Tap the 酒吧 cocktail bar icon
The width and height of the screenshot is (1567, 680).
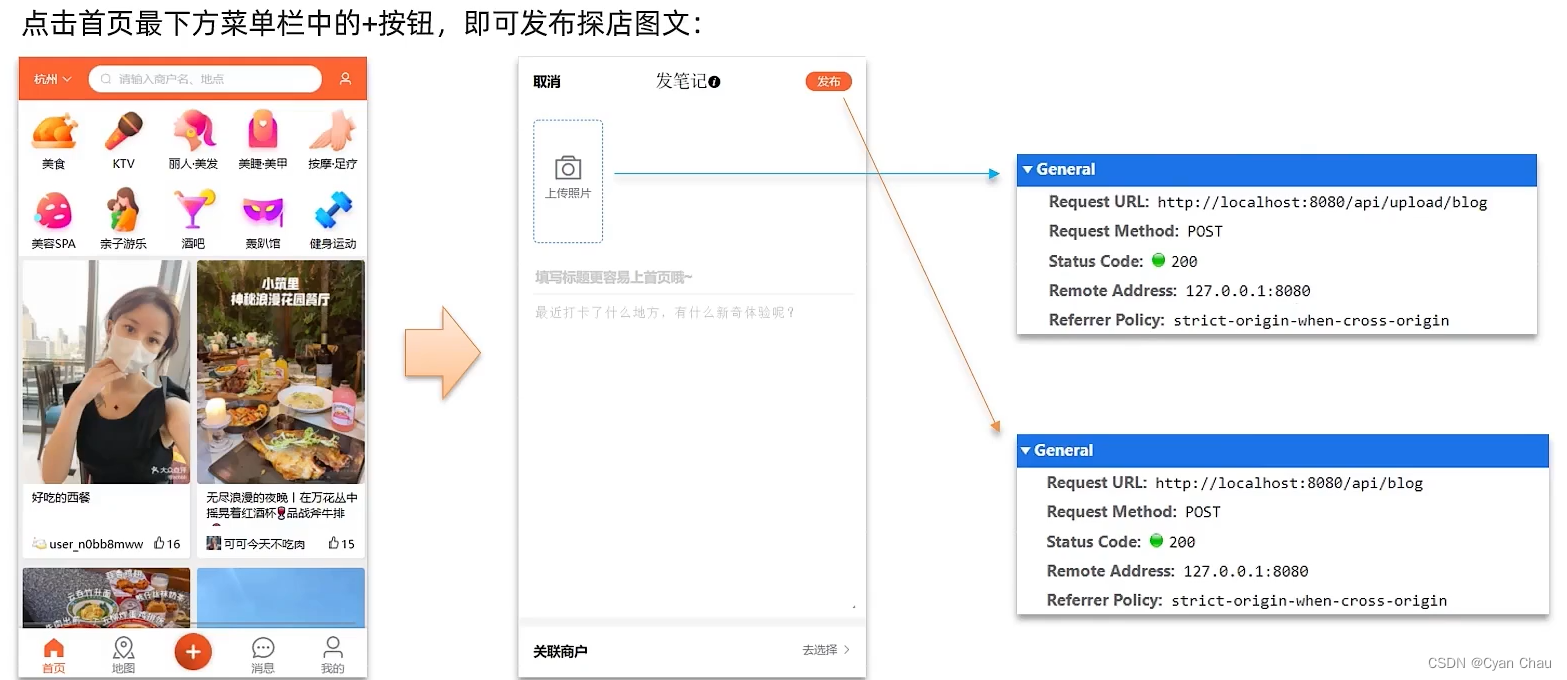(x=193, y=210)
